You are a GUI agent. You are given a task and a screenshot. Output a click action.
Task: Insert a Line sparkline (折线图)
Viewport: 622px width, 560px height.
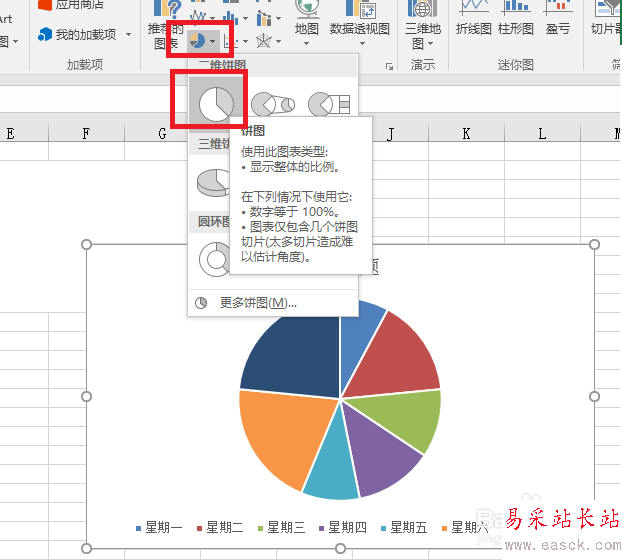pyautogui.click(x=474, y=18)
